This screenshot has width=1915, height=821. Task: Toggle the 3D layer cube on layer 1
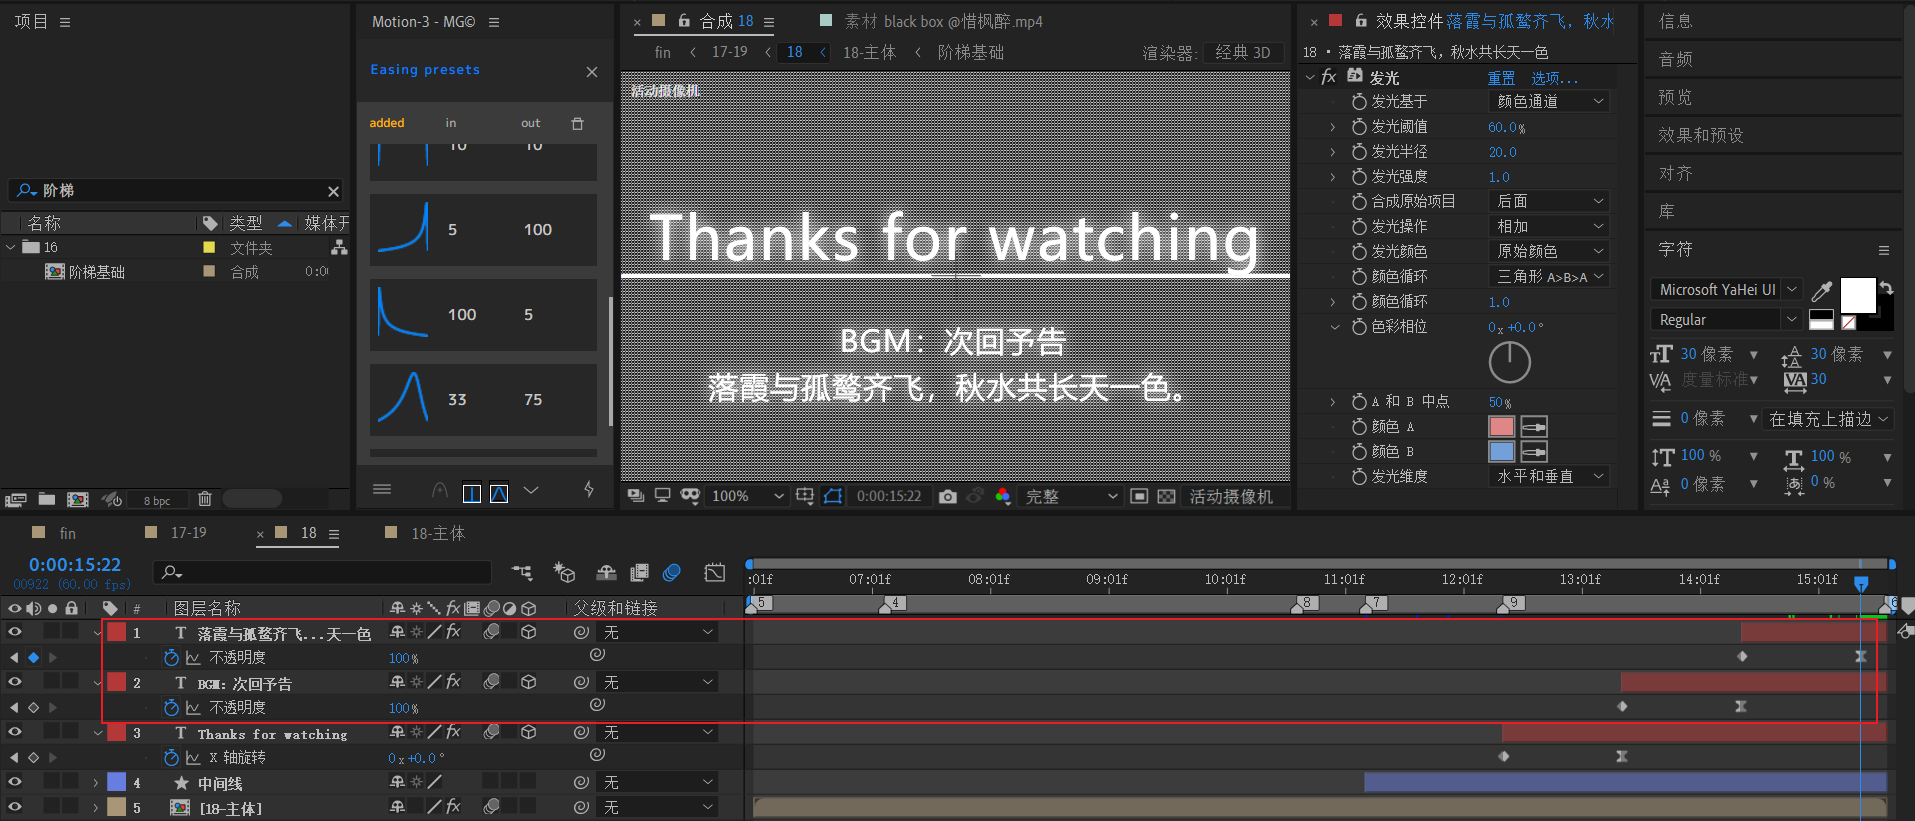529,632
